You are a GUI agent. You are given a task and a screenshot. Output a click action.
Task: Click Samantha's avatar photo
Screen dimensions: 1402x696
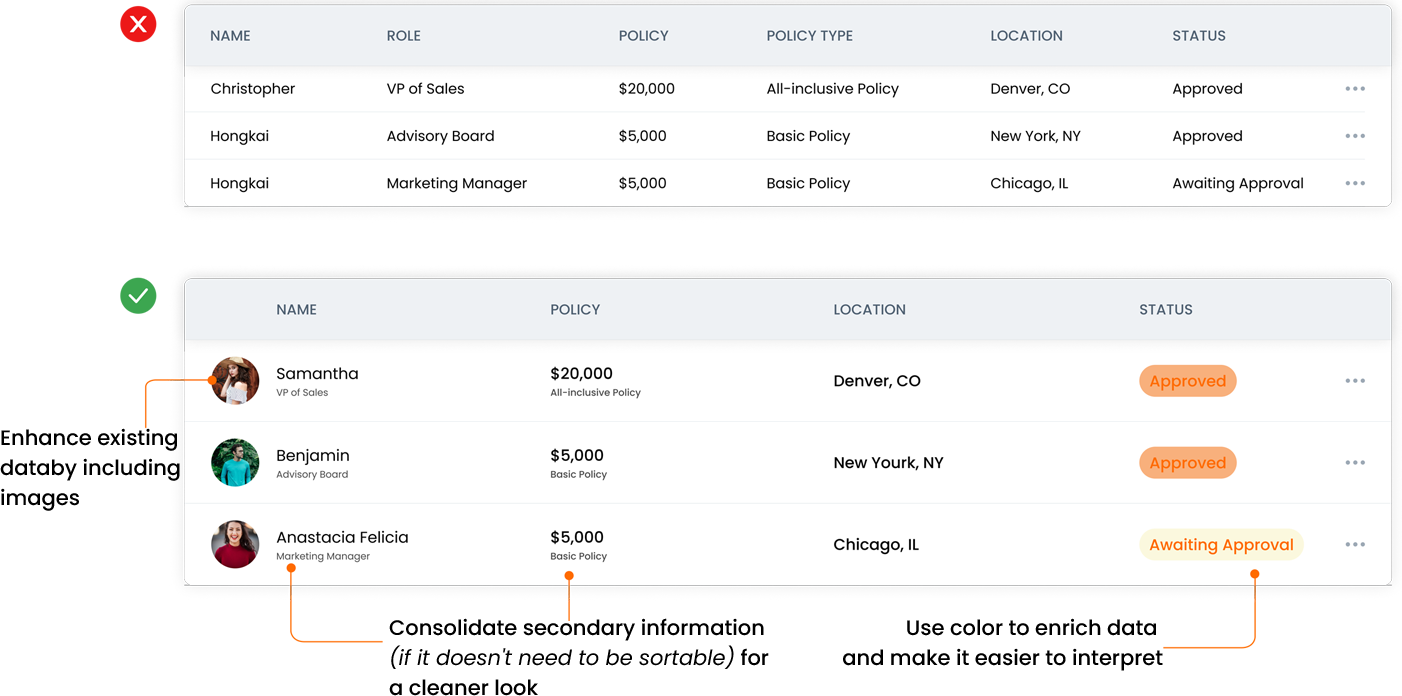coord(235,381)
